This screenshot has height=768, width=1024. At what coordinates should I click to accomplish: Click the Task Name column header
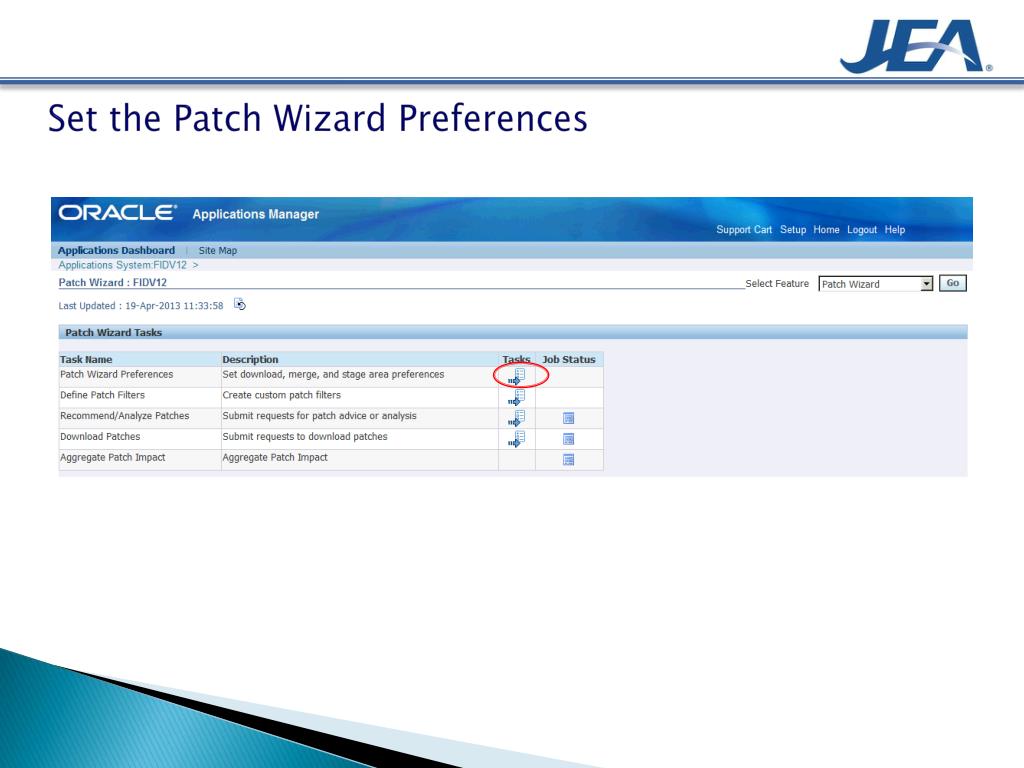86,359
